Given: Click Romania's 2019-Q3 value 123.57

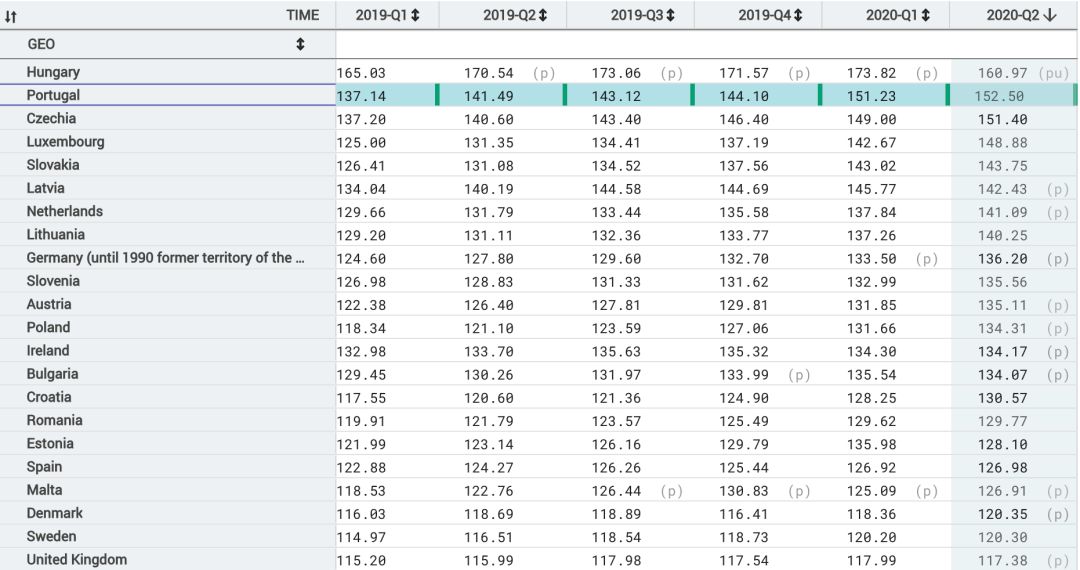Looking at the screenshot, I should point(616,422).
